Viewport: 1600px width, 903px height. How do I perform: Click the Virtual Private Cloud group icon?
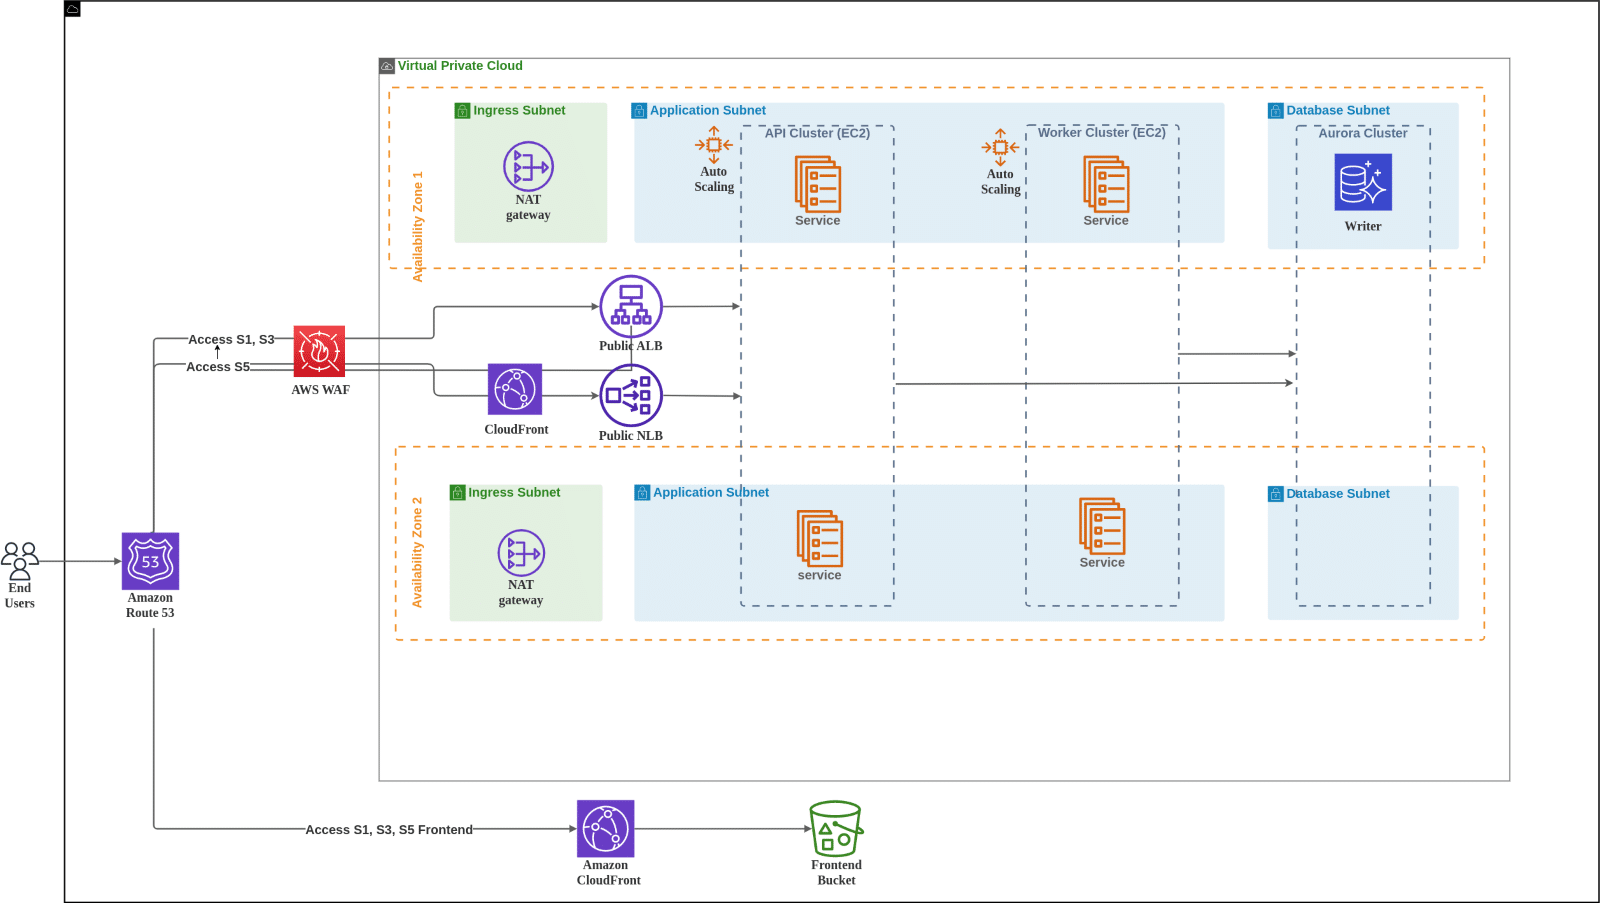click(387, 66)
